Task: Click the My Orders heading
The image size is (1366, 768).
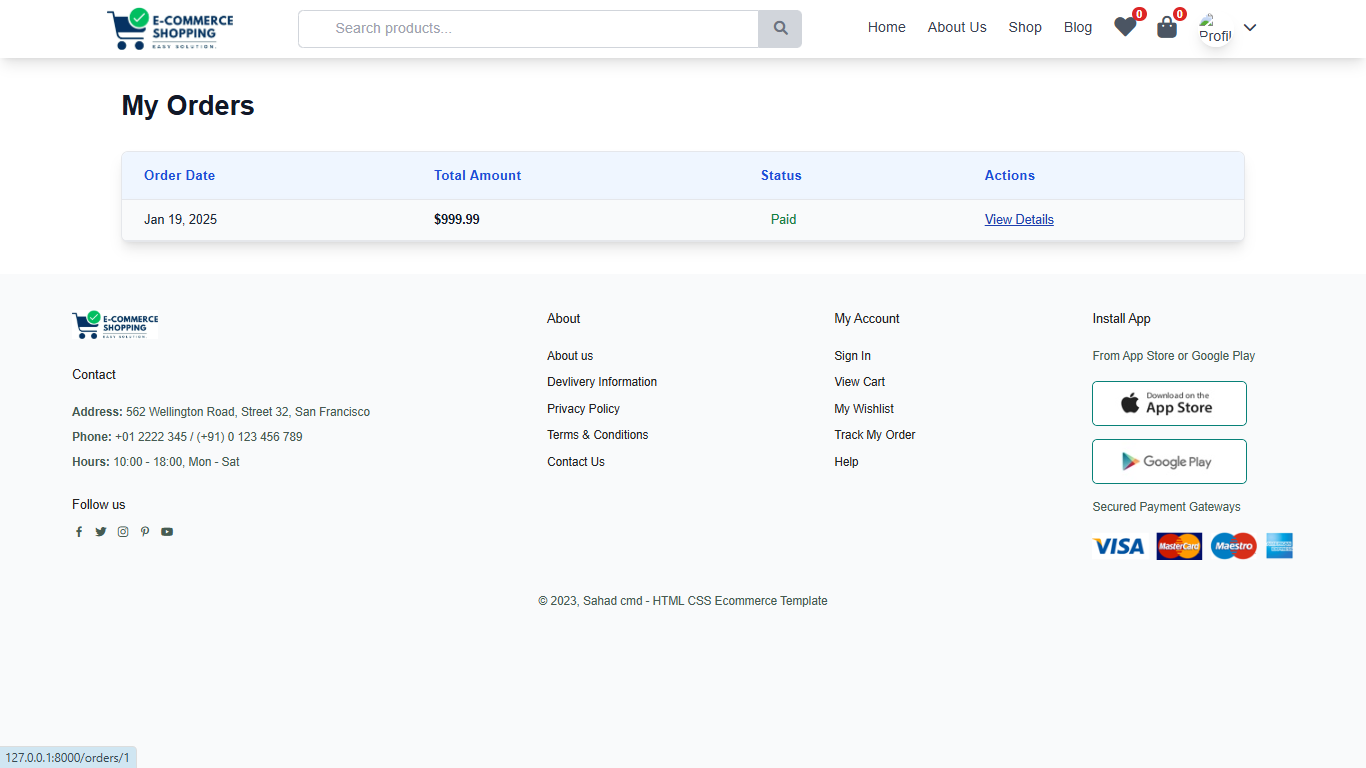Action: (x=188, y=106)
